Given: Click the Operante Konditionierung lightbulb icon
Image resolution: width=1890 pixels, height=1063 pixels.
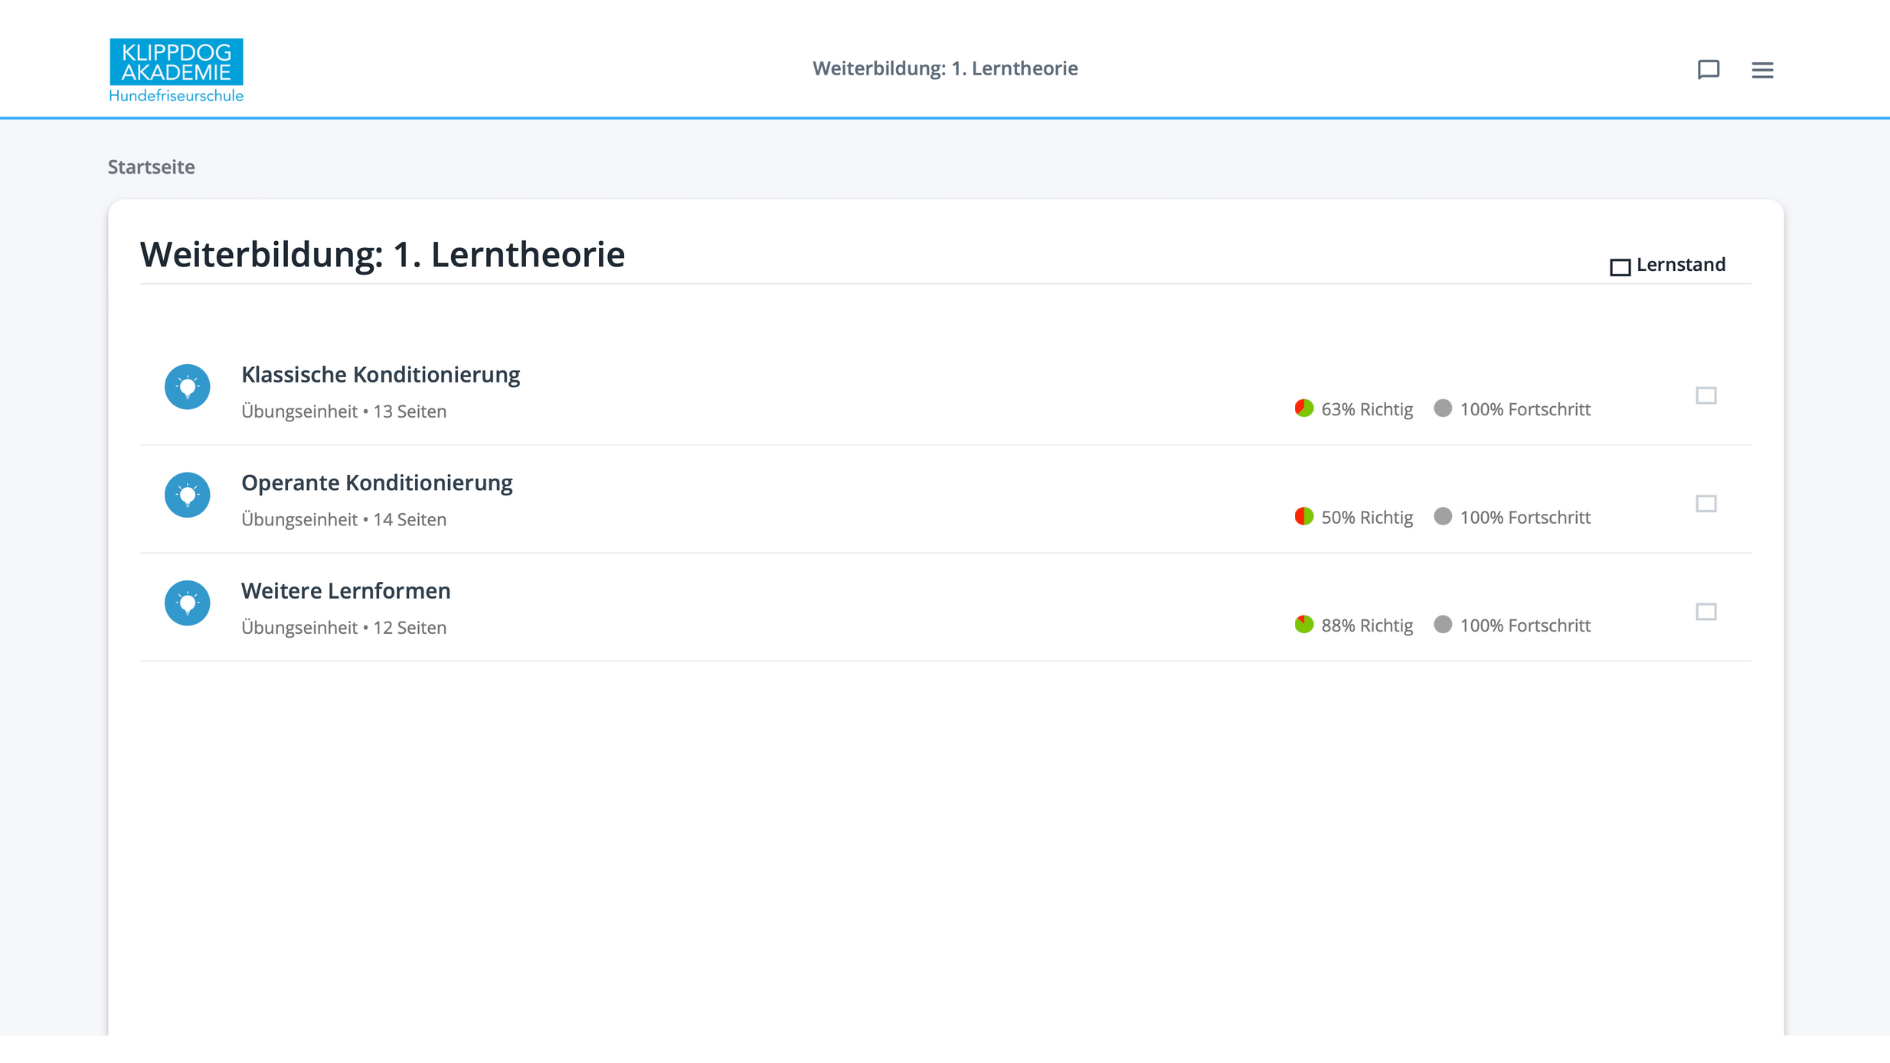Looking at the screenshot, I should click(187, 495).
